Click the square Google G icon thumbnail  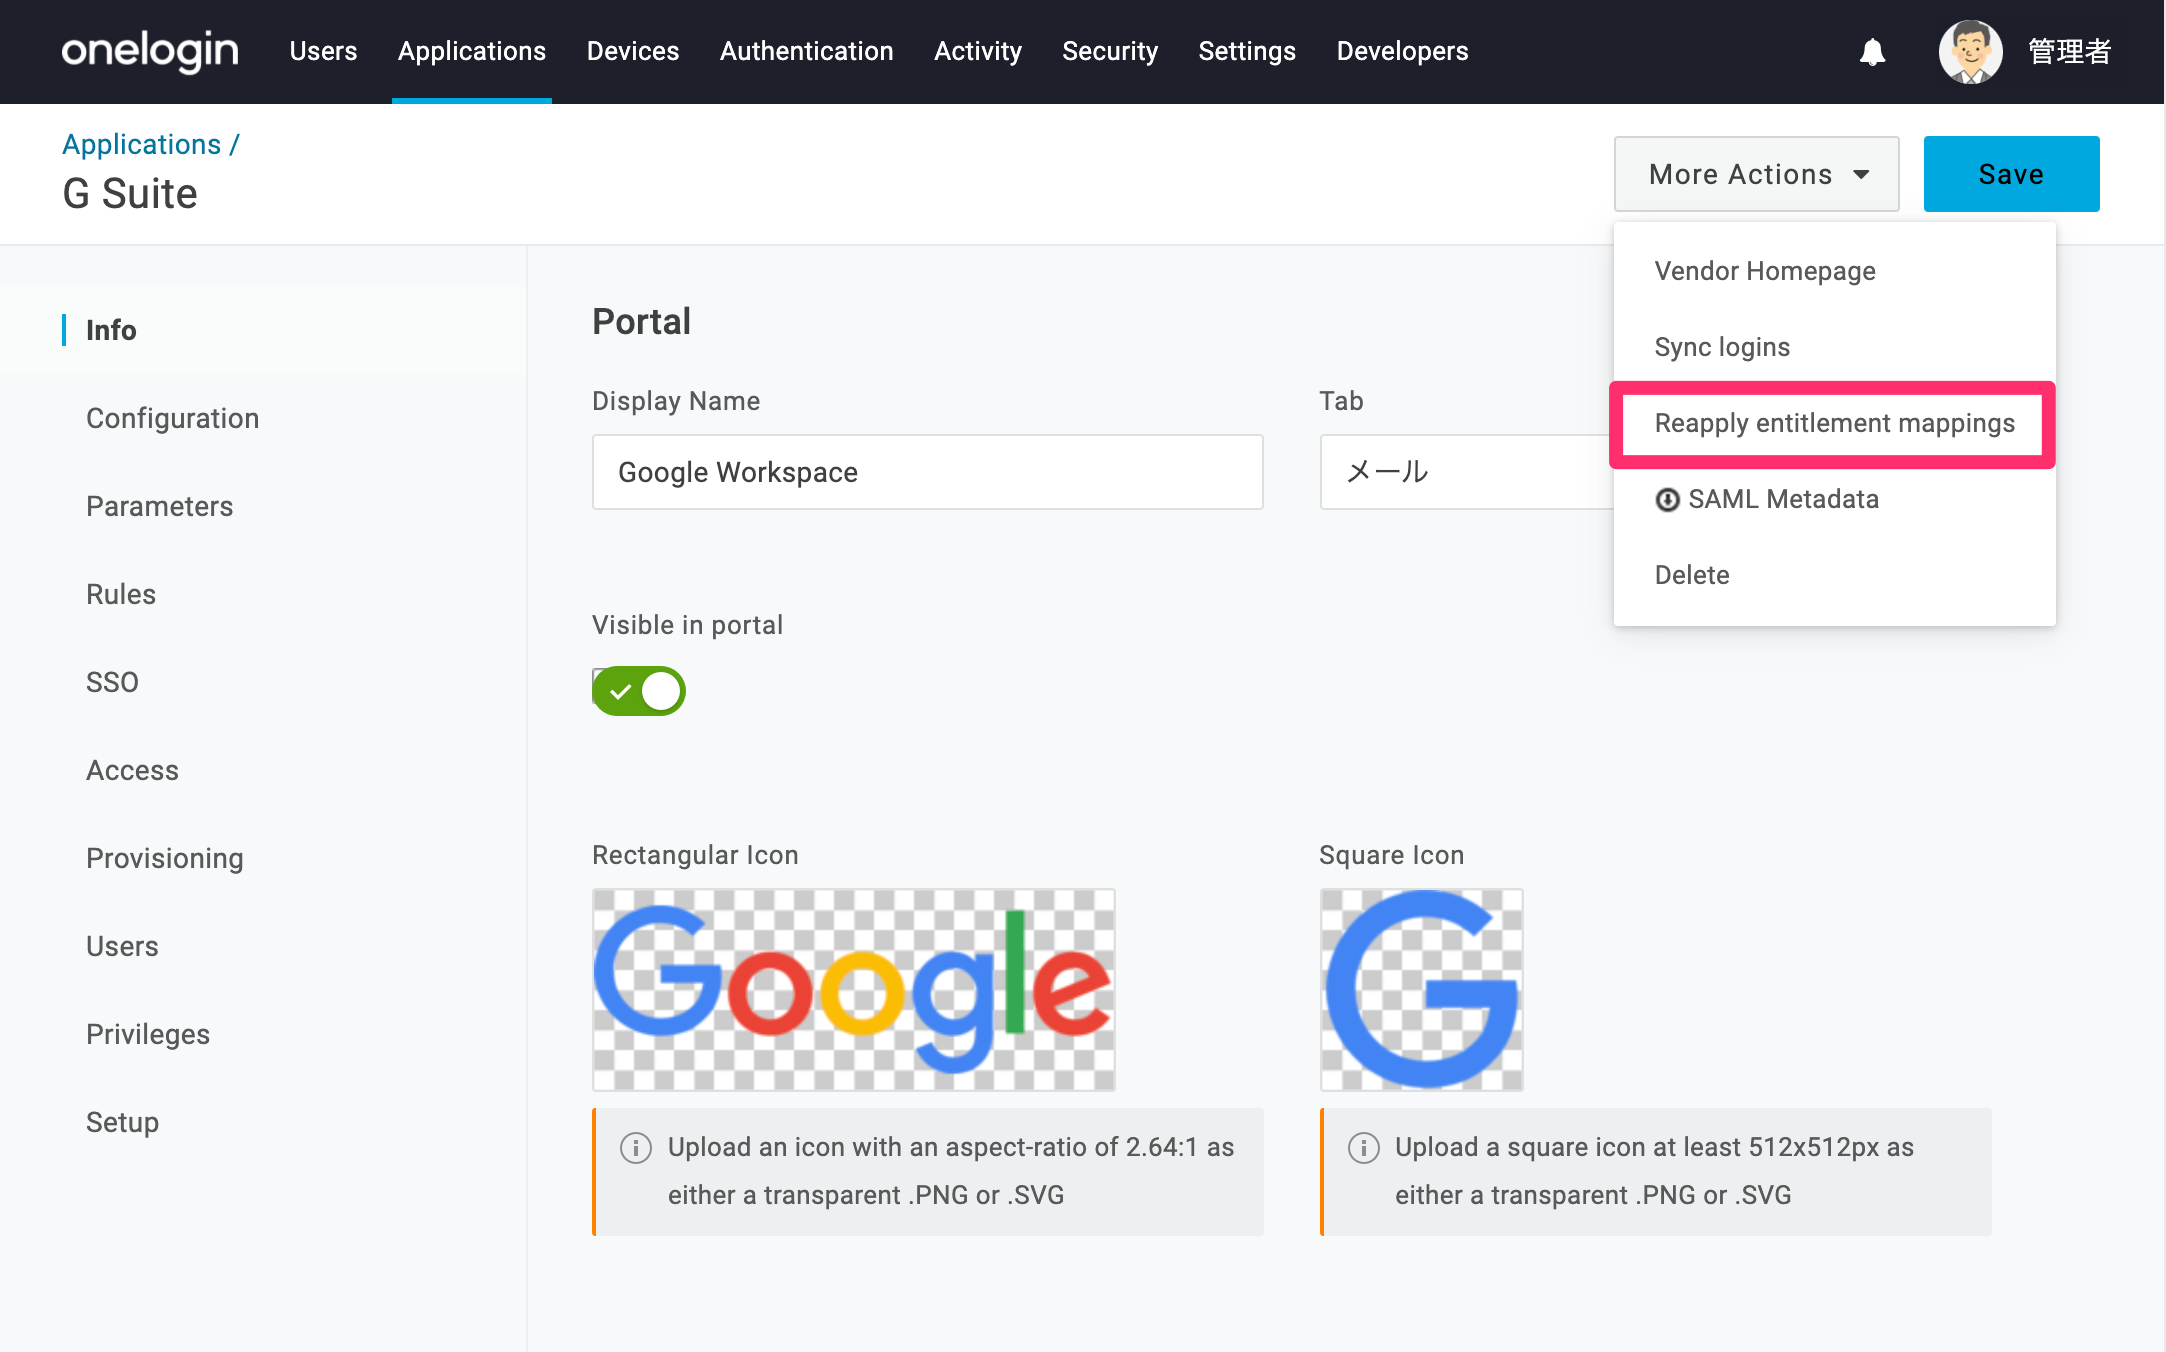(x=1422, y=990)
